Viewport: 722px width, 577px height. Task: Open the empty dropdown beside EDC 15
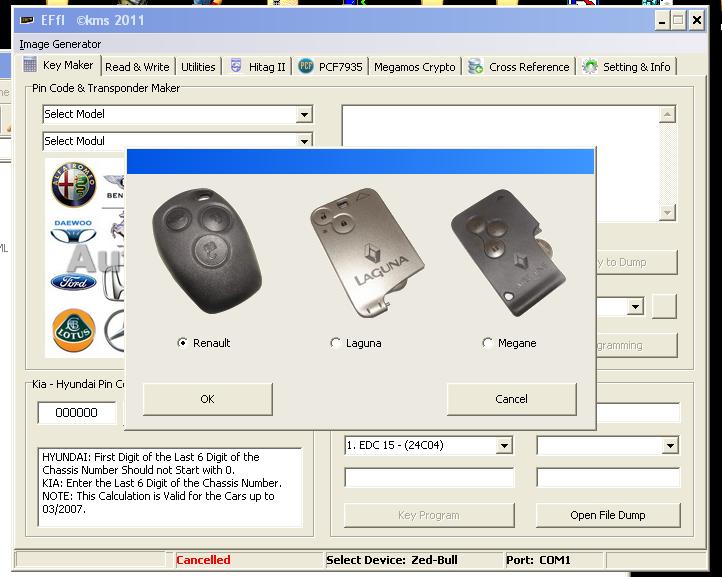(670, 446)
